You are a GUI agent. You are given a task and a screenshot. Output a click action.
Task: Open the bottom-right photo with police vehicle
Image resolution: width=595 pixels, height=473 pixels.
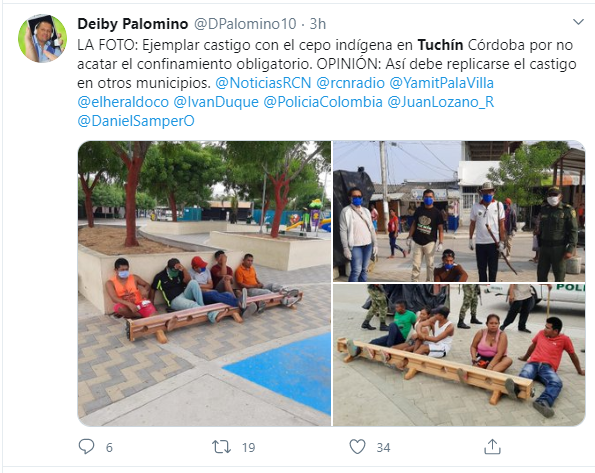pos(459,355)
